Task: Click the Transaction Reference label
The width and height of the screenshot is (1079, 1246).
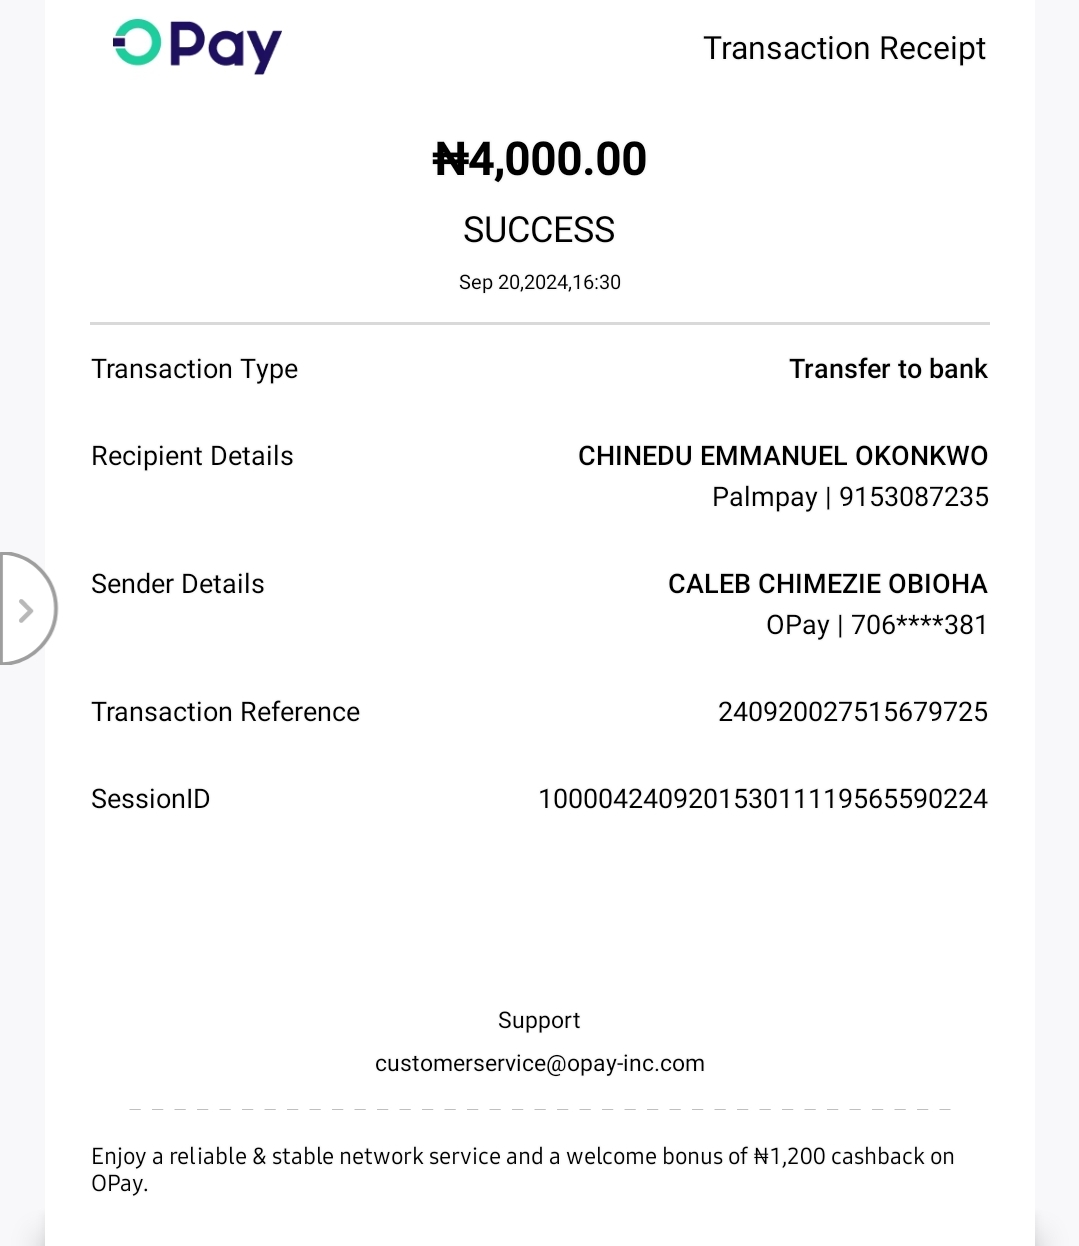Action: click(x=225, y=712)
